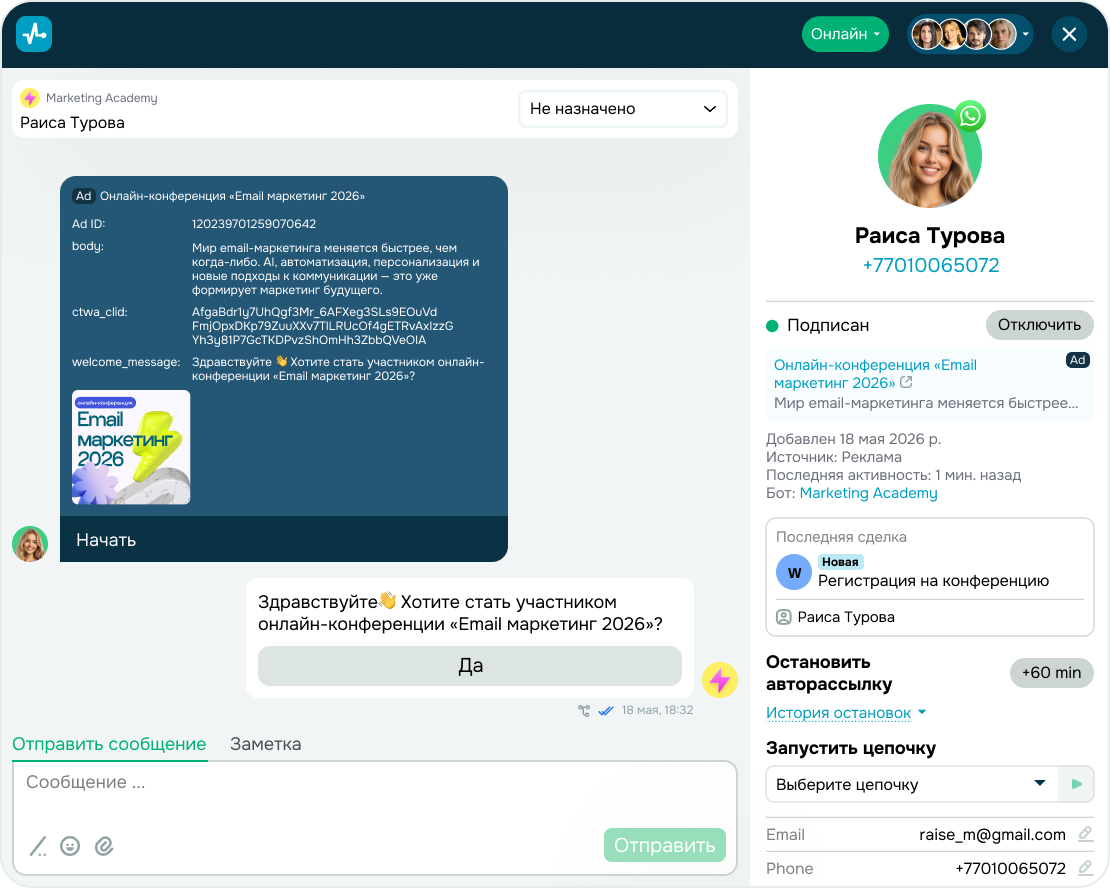Click the W deal pipeline icon
The height and width of the screenshot is (888, 1110).
(794, 572)
